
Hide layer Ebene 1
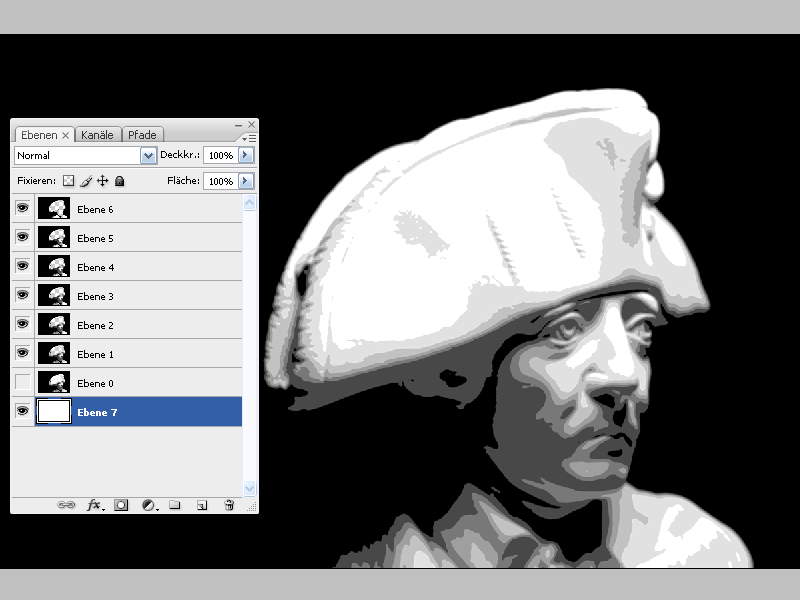click(x=22, y=353)
